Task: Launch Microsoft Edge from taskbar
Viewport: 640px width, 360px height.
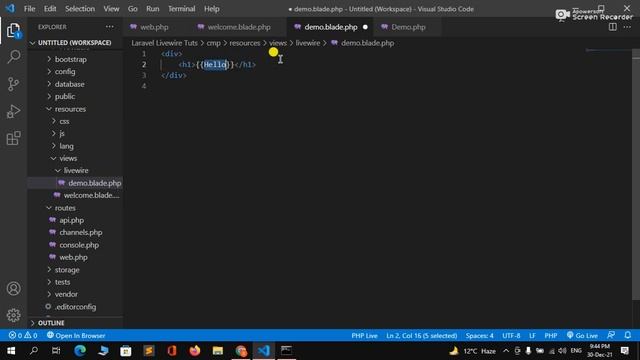Action: coord(80,351)
